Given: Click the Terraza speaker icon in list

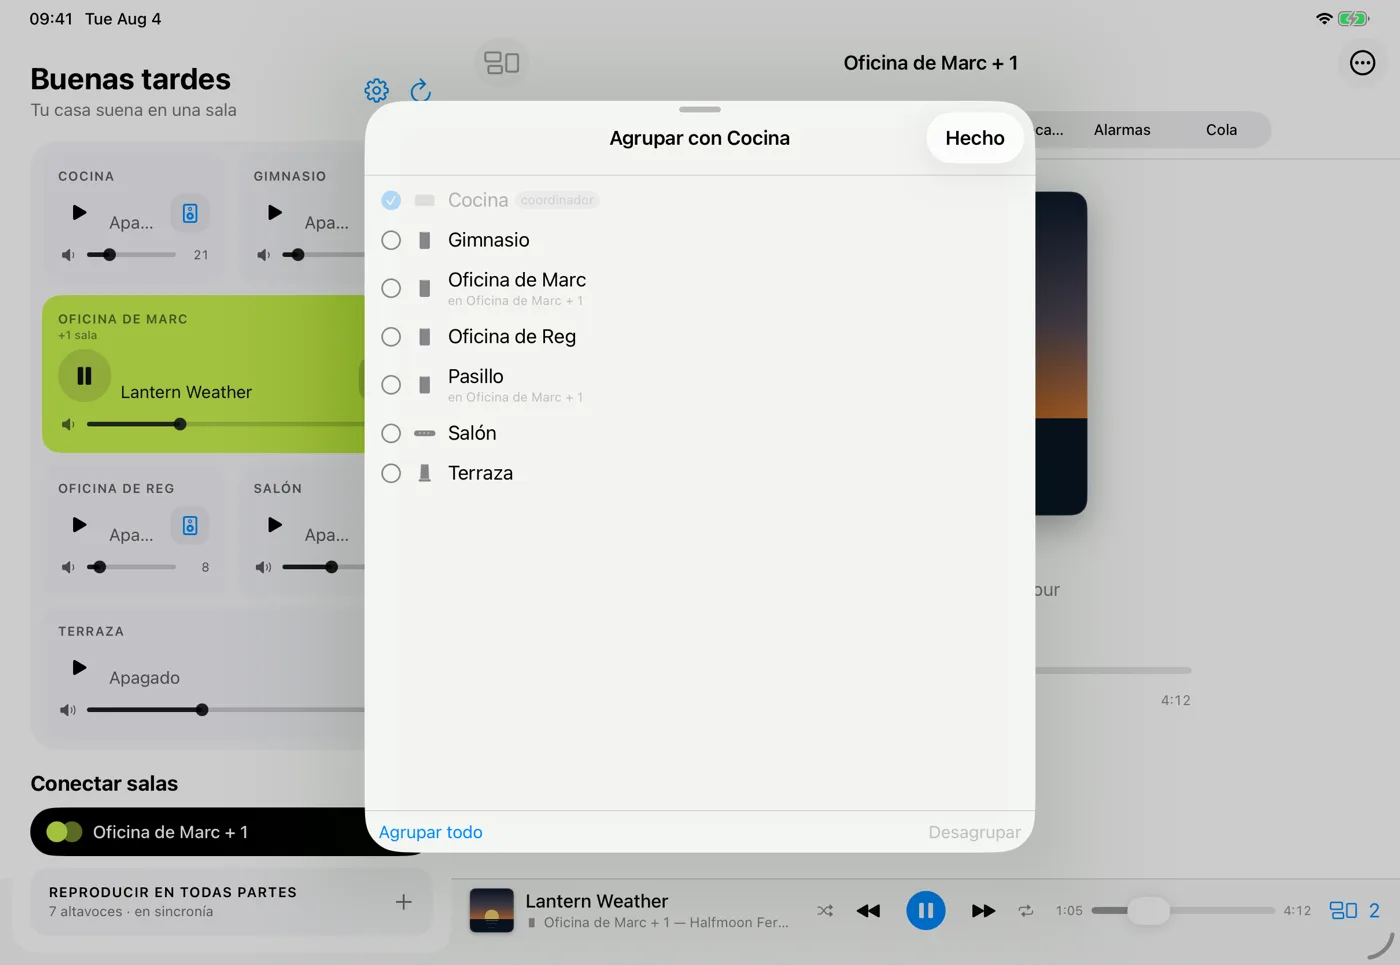Looking at the screenshot, I should [x=425, y=473].
